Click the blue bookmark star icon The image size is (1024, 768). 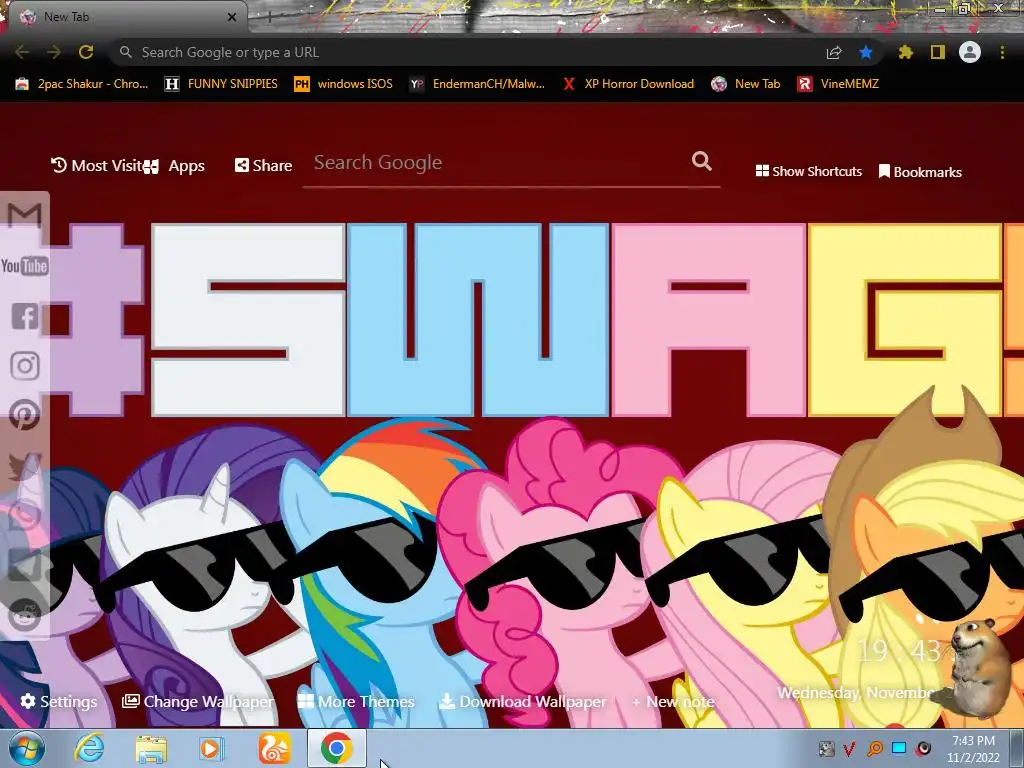pos(865,52)
